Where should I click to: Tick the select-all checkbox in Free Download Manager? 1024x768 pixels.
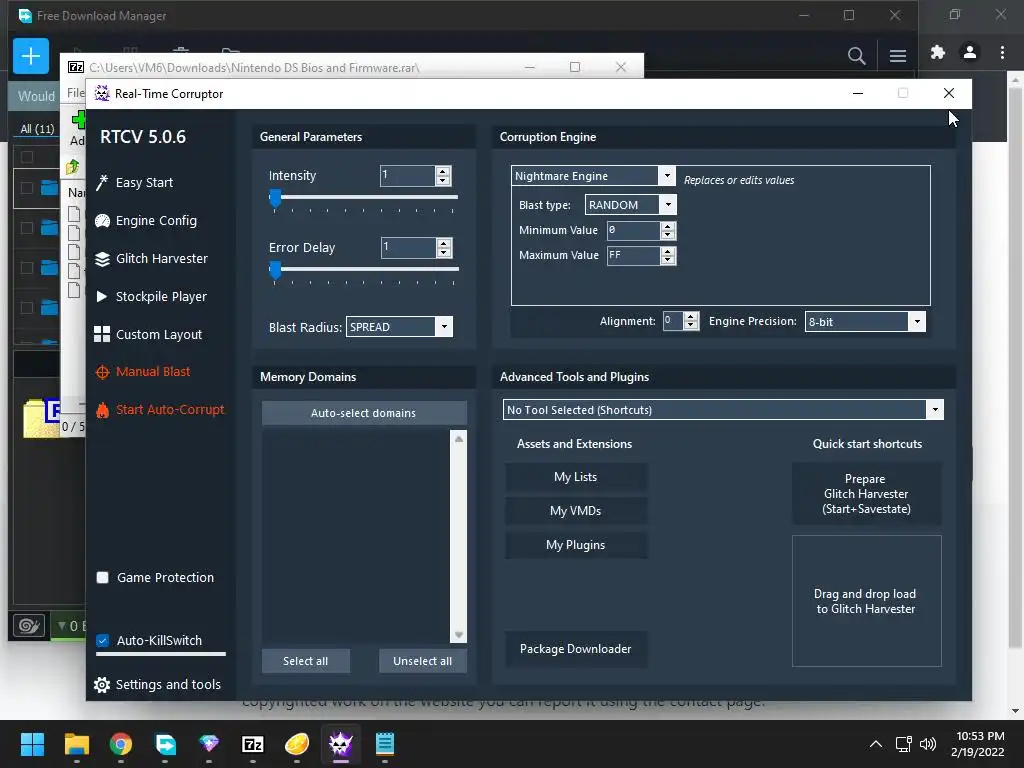tap(27, 157)
